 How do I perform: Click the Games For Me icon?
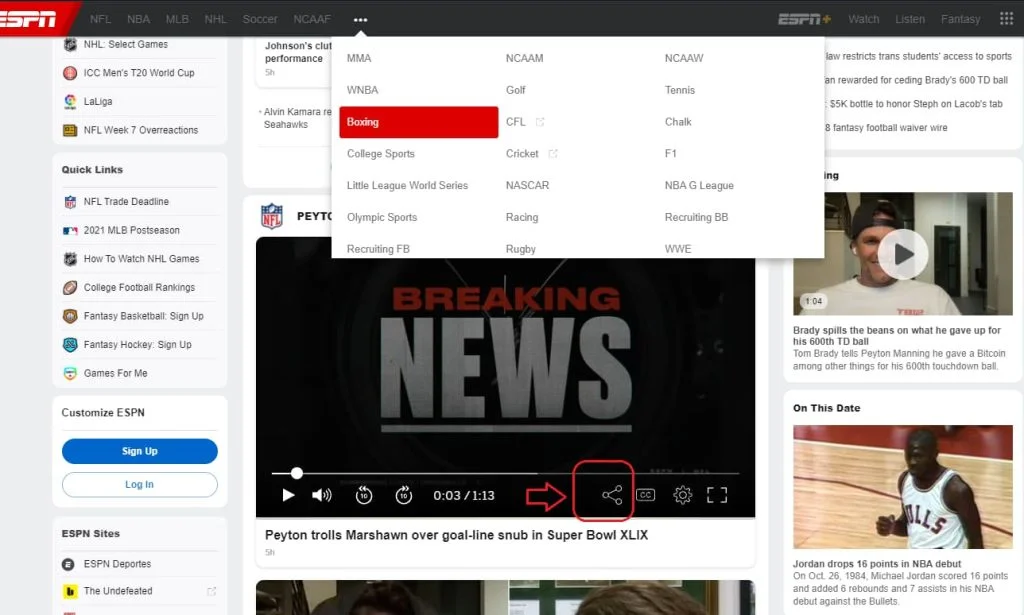pos(70,373)
